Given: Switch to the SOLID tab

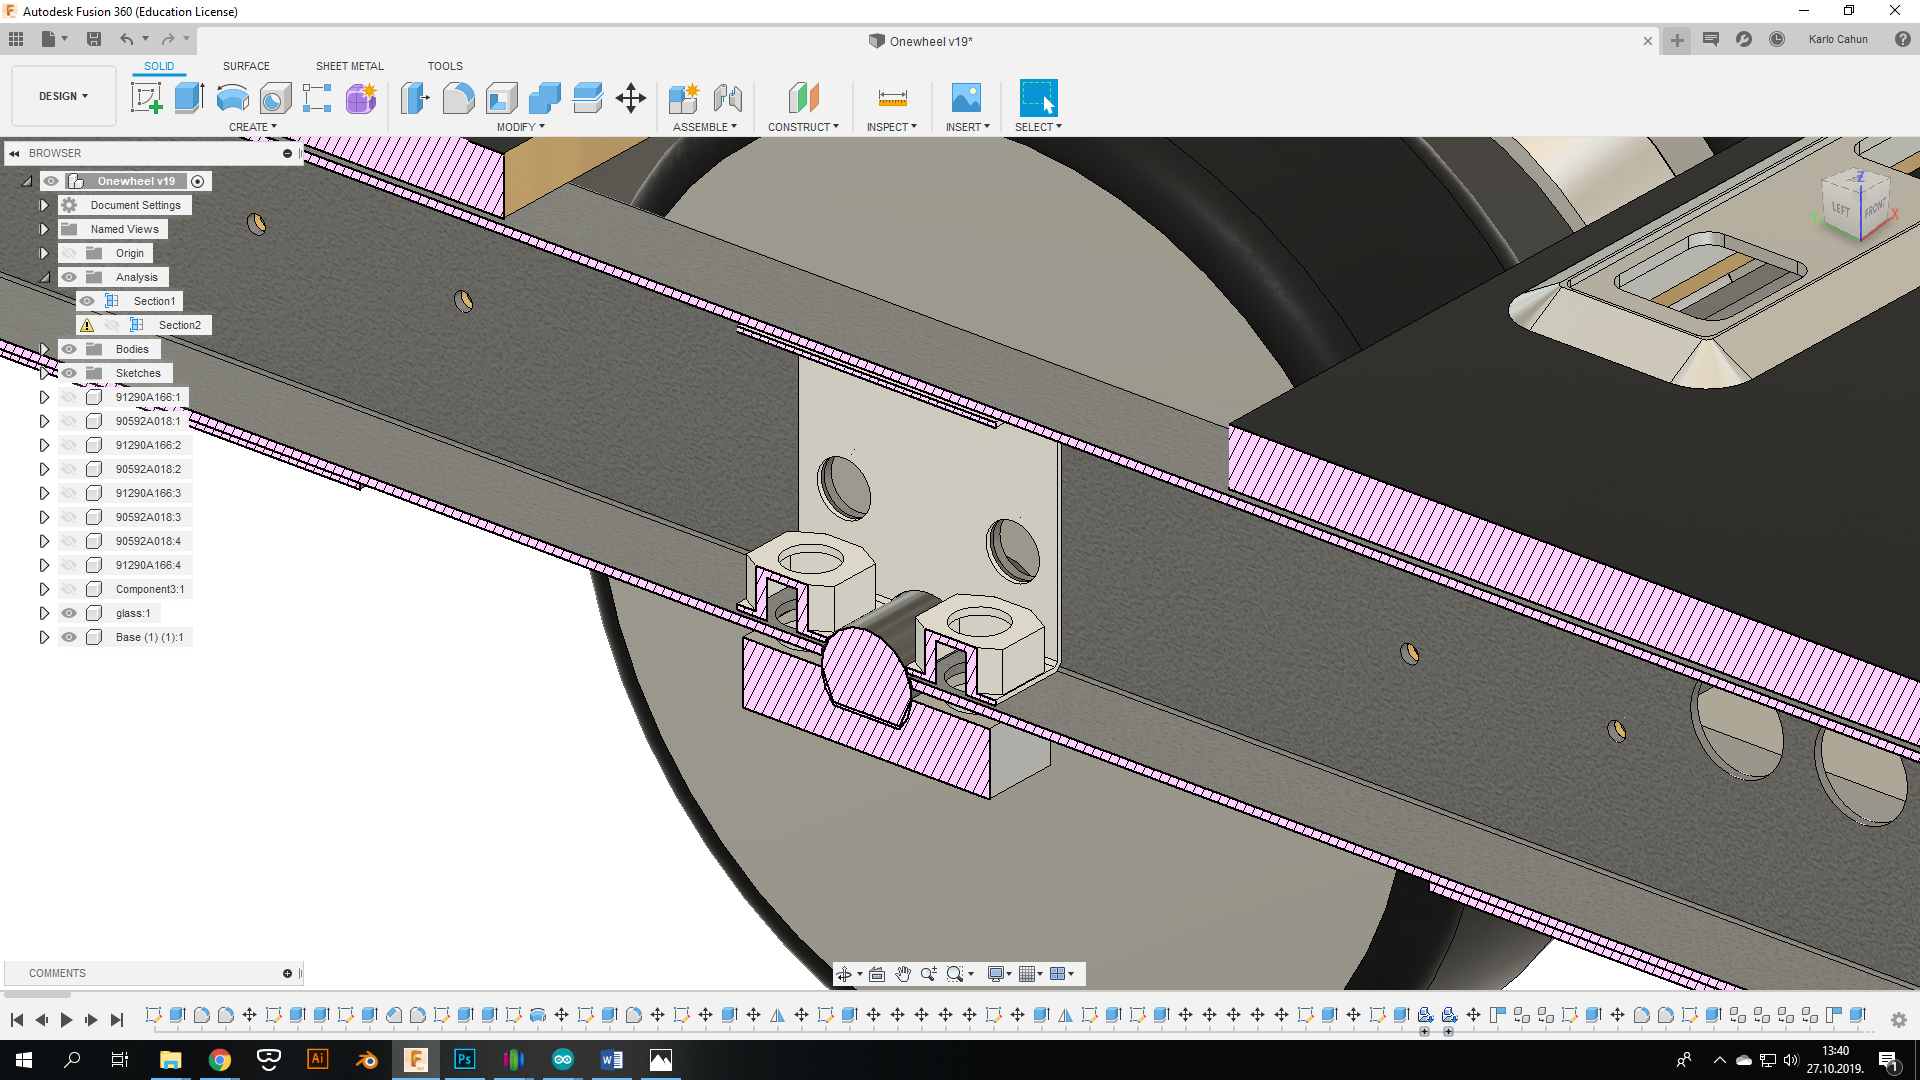Looking at the screenshot, I should pyautogui.click(x=159, y=66).
